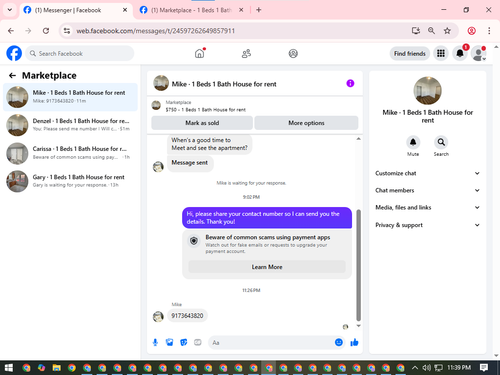This screenshot has height=375, width=500.
Task: Click the purple contact number request message
Action: point(267,218)
